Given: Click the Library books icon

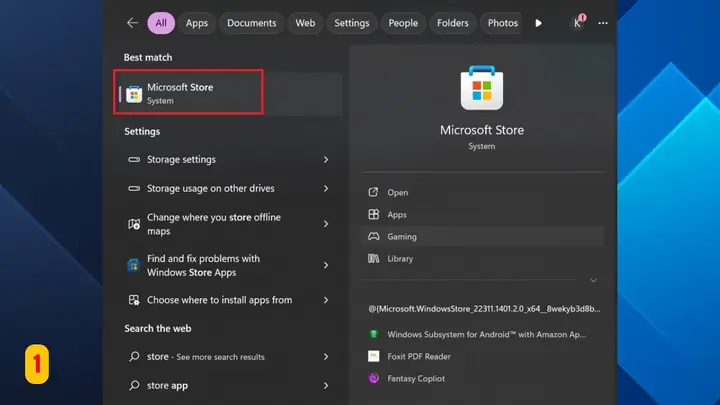Looking at the screenshot, I should (x=373, y=259).
